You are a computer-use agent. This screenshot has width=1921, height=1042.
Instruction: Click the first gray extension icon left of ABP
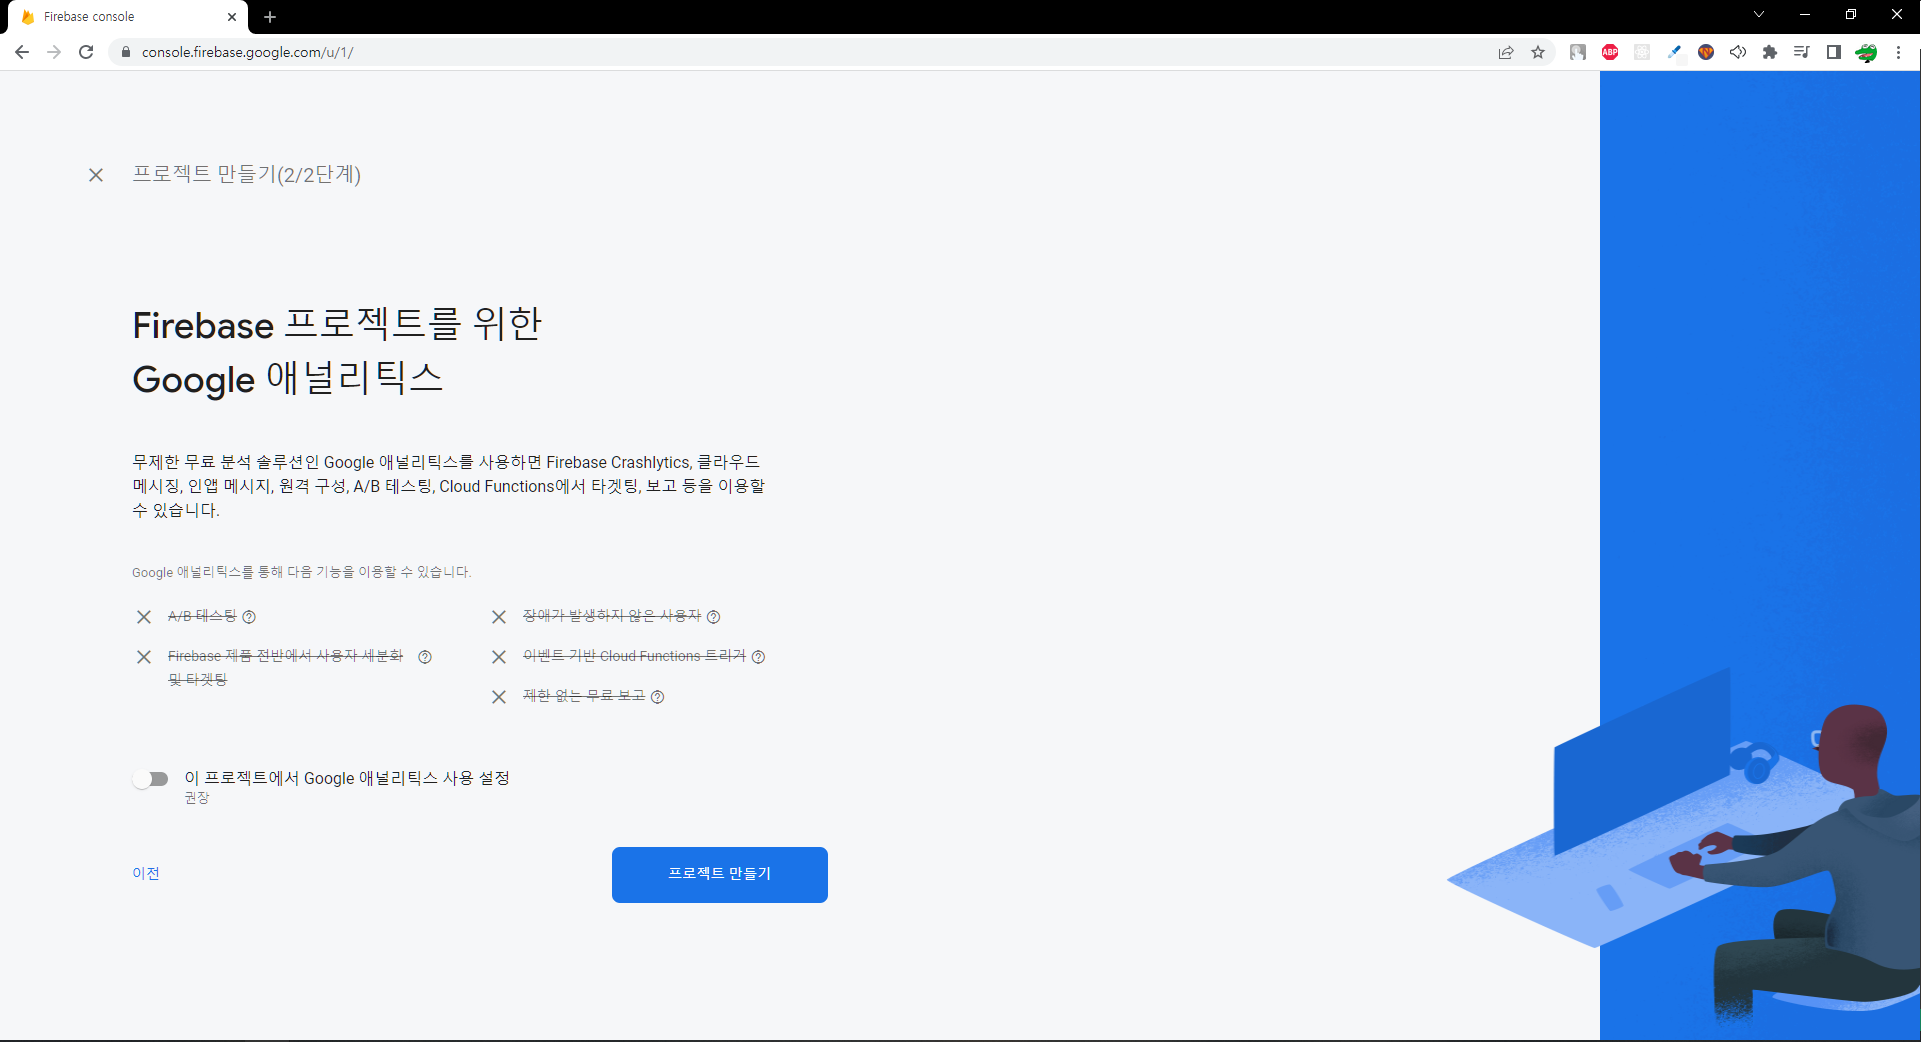pyautogui.click(x=1578, y=52)
